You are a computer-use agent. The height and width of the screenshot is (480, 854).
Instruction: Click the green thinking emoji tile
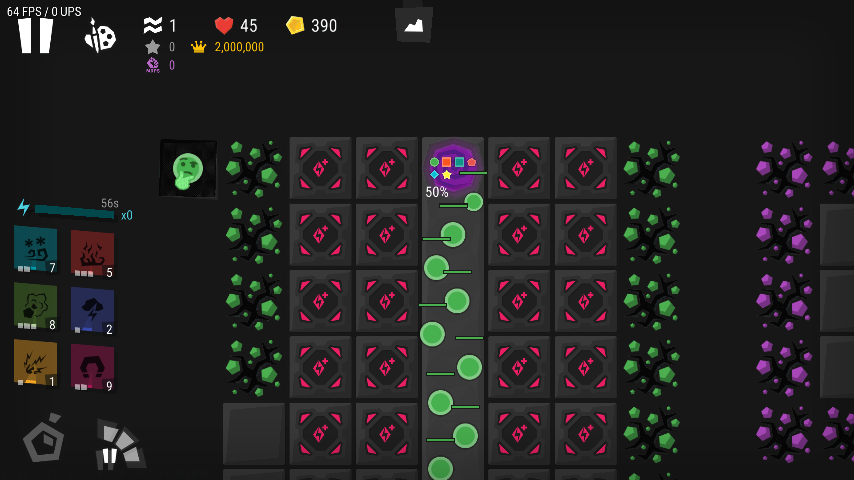pos(188,168)
